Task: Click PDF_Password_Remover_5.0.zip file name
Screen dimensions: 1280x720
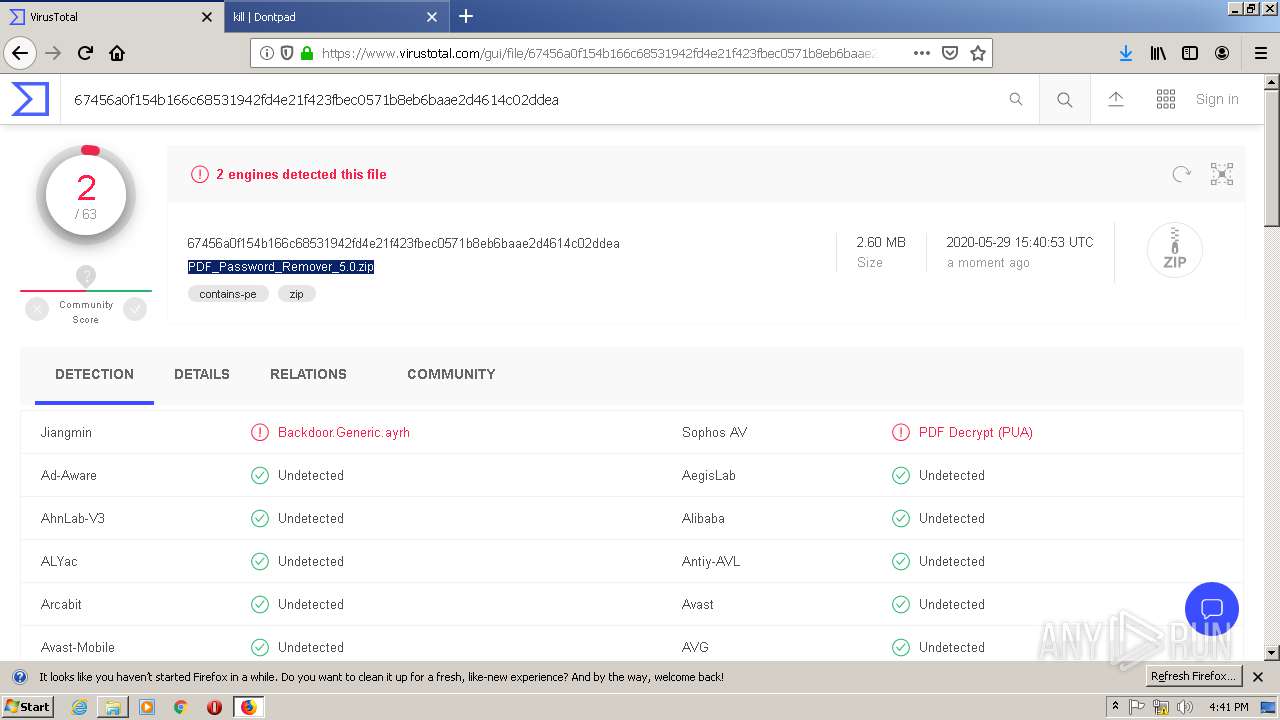Action: 281,267
